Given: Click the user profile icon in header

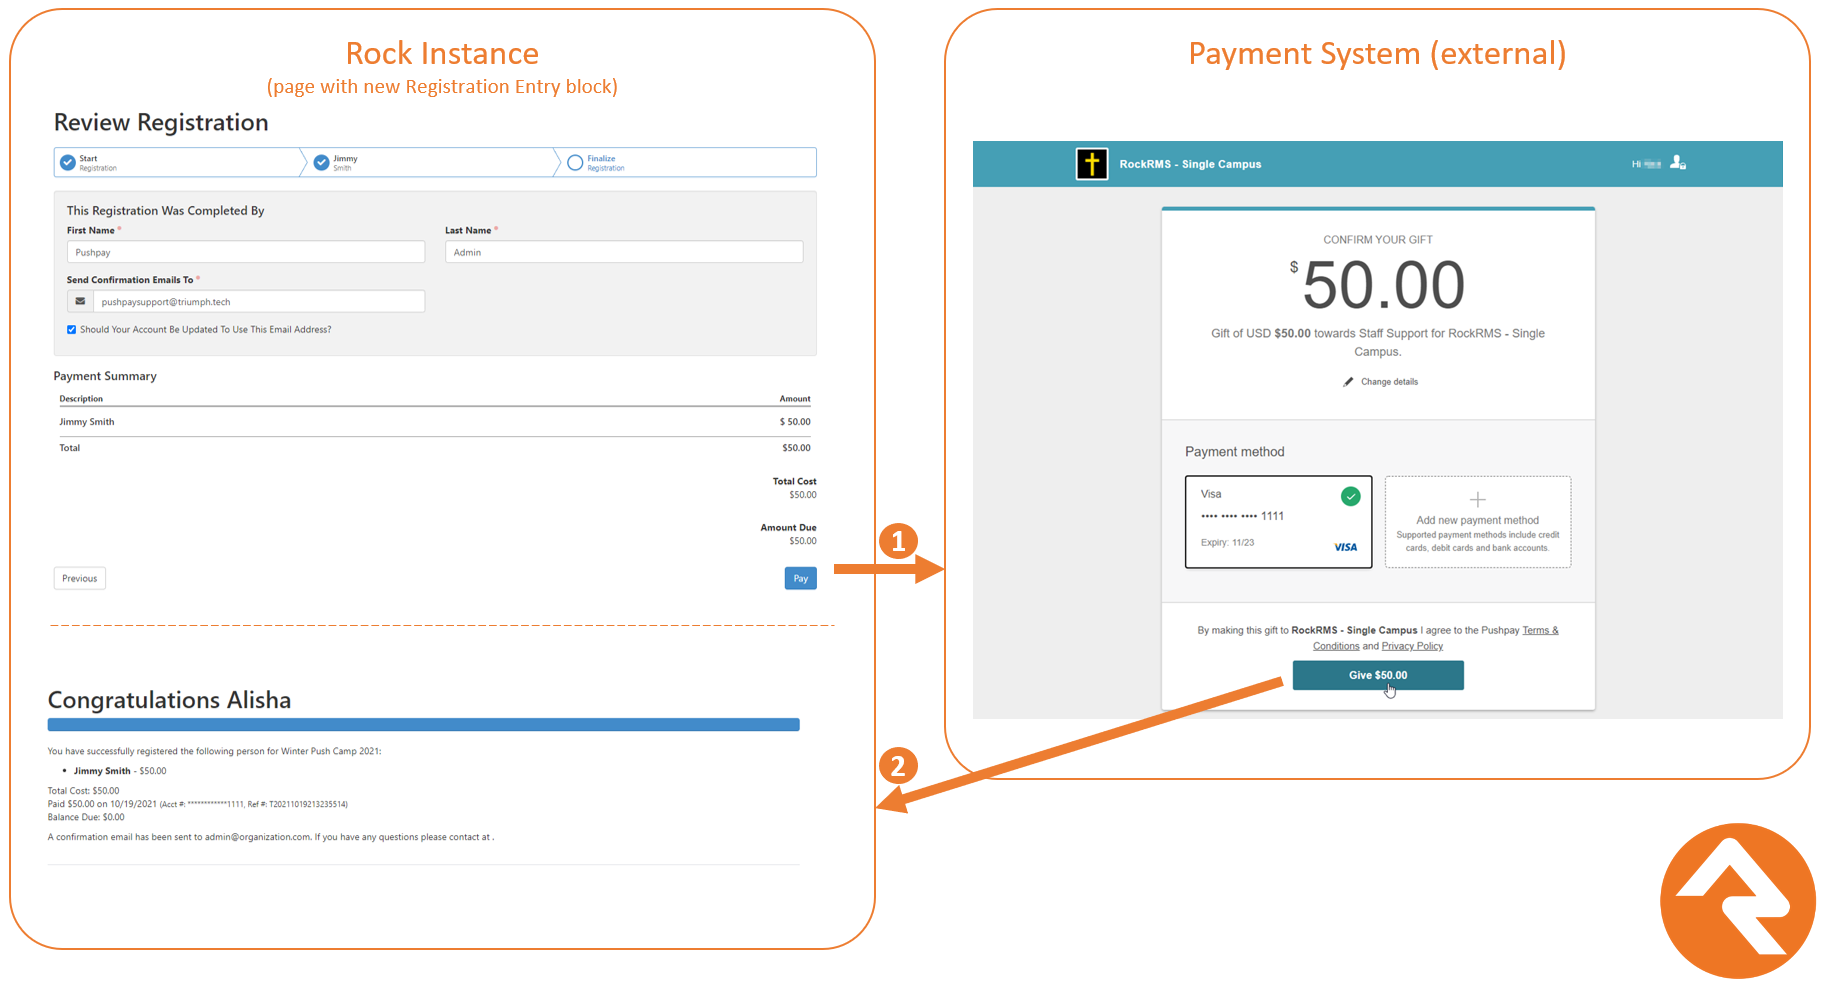Looking at the screenshot, I should 1678,162.
